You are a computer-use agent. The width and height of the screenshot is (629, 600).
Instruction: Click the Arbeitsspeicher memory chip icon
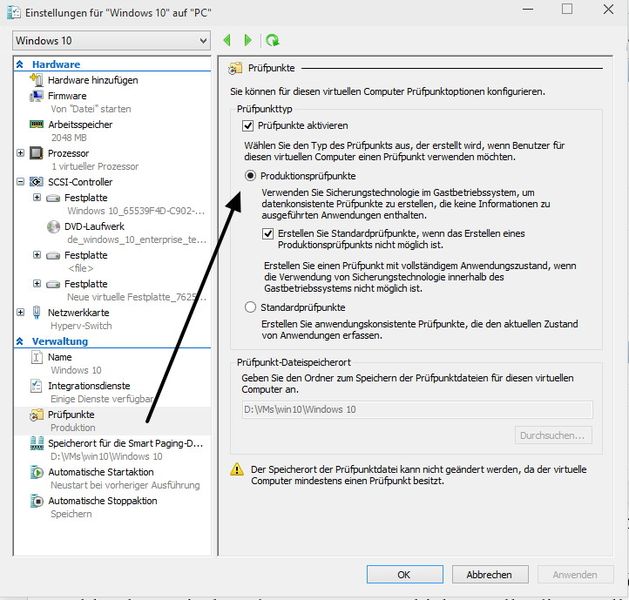pyautogui.click(x=37, y=124)
